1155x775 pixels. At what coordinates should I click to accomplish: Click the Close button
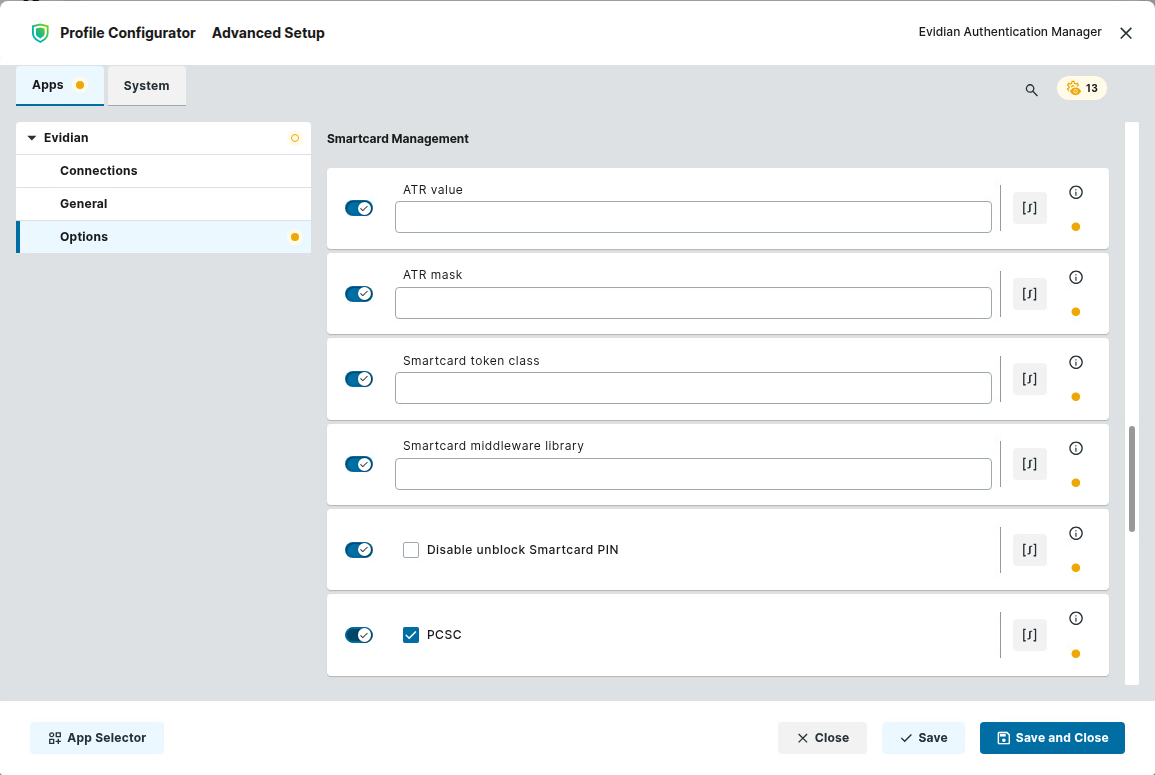pos(822,738)
